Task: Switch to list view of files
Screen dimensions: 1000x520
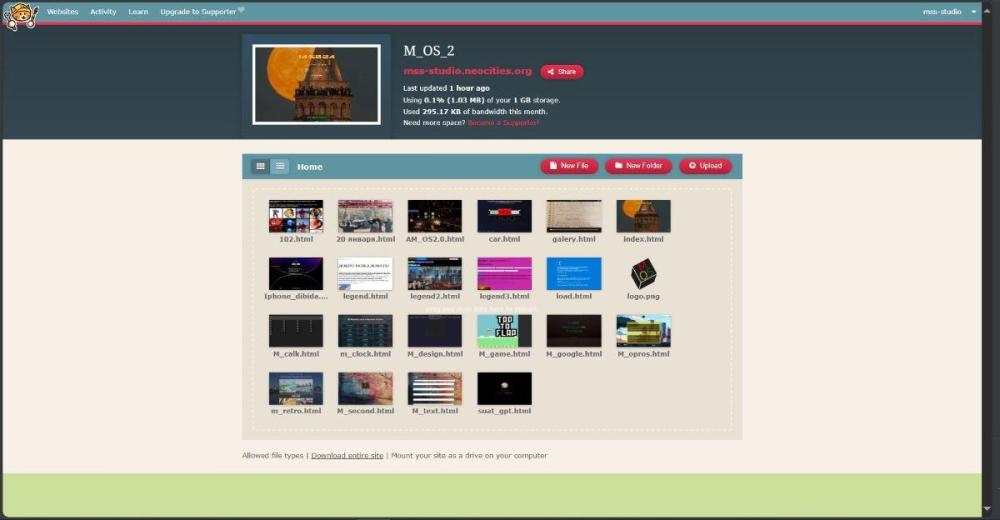Action: 281,166
